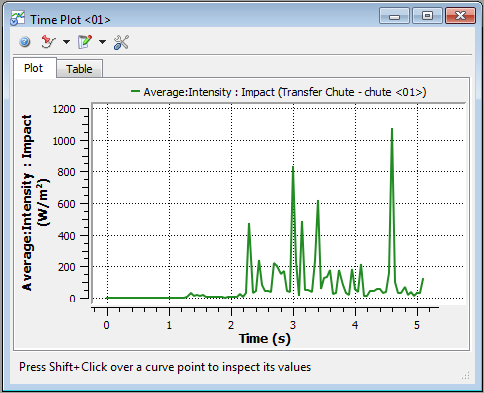This screenshot has height=393, width=484.
Task: Open the wrench and screwdriver settings tool
Action: [x=121, y=42]
